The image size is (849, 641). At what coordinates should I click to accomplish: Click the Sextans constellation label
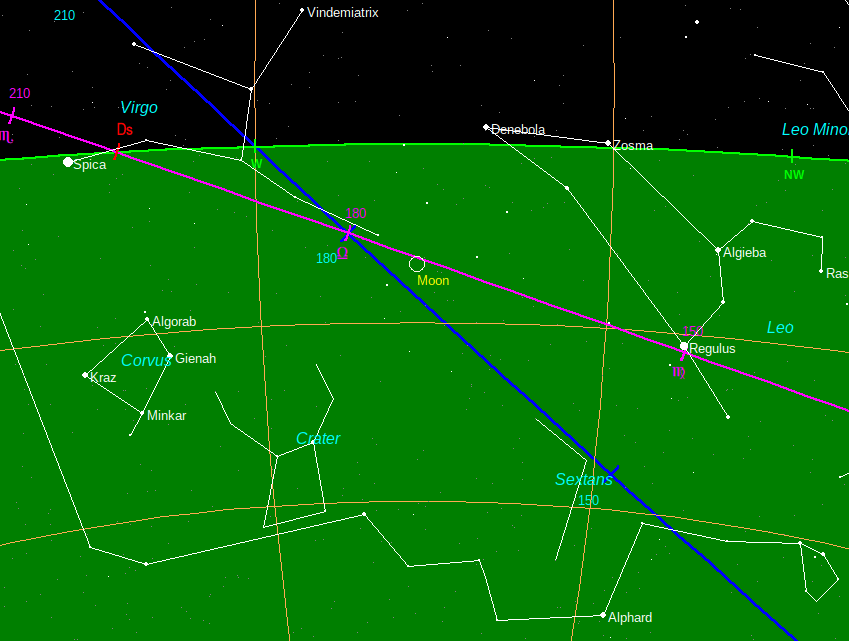coord(583,480)
